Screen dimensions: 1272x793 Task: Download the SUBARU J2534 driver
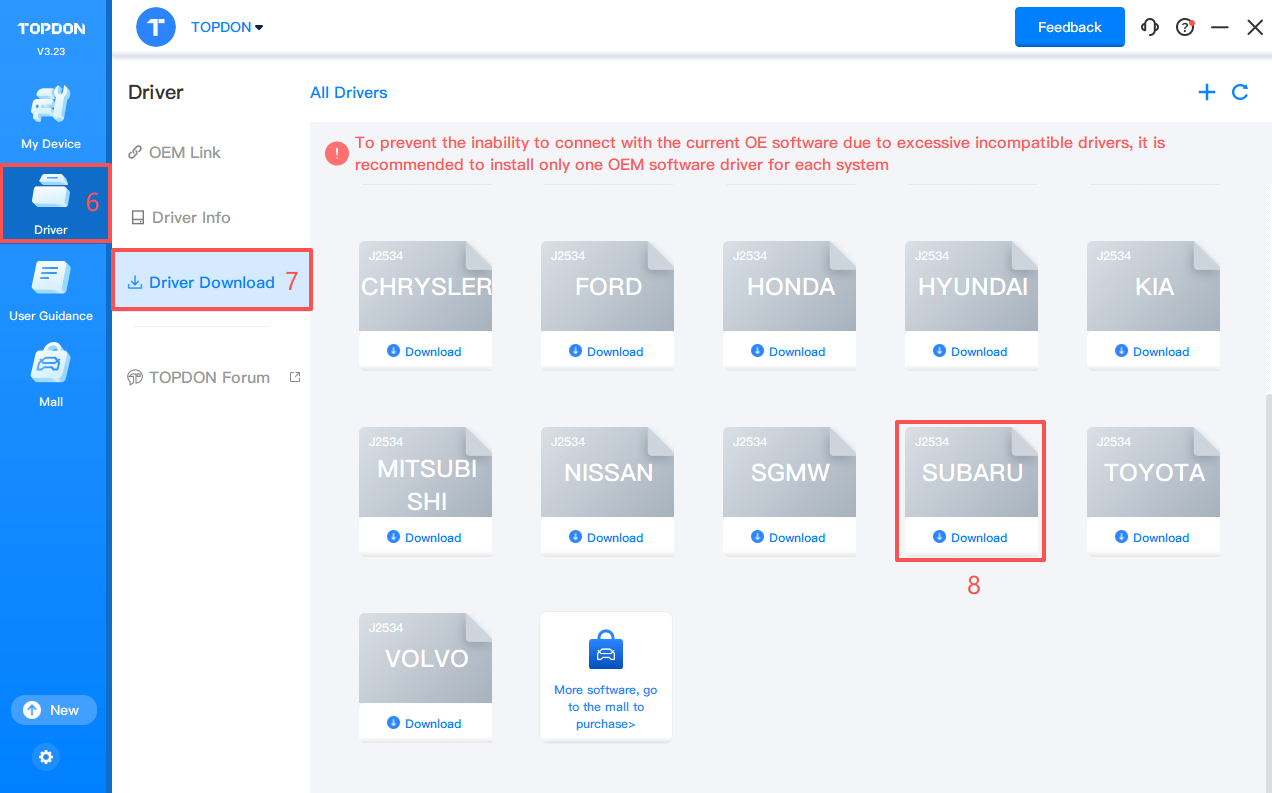[970, 538]
